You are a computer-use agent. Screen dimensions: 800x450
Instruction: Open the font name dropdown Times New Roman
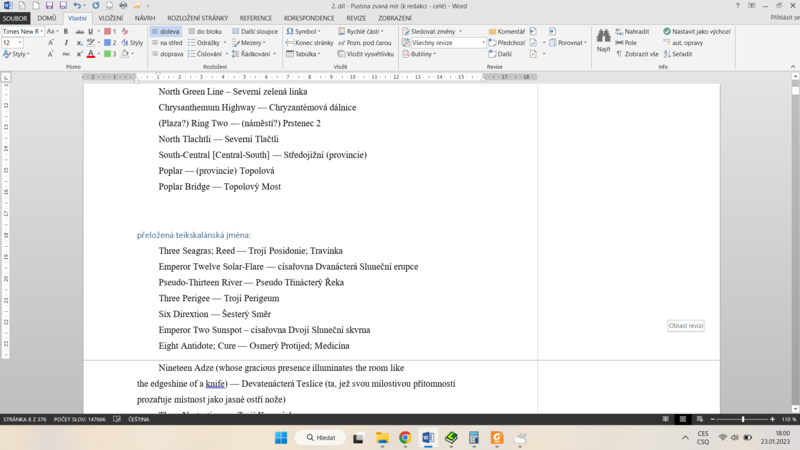click(x=23, y=32)
